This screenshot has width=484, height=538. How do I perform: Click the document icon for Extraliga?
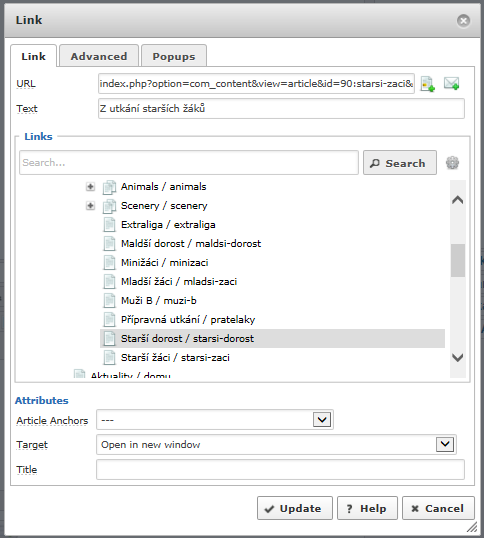tap(109, 225)
